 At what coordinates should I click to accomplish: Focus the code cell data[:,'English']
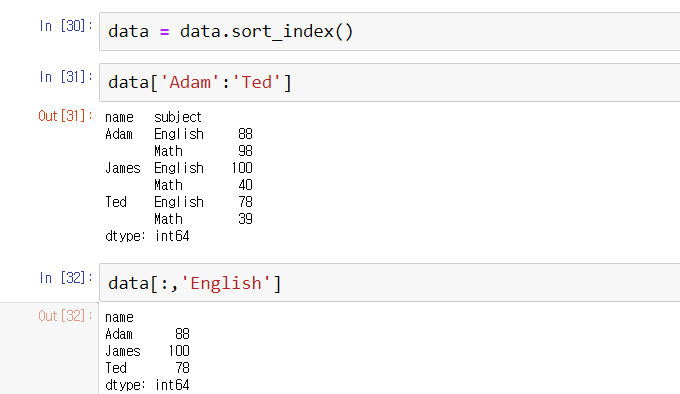pos(389,283)
